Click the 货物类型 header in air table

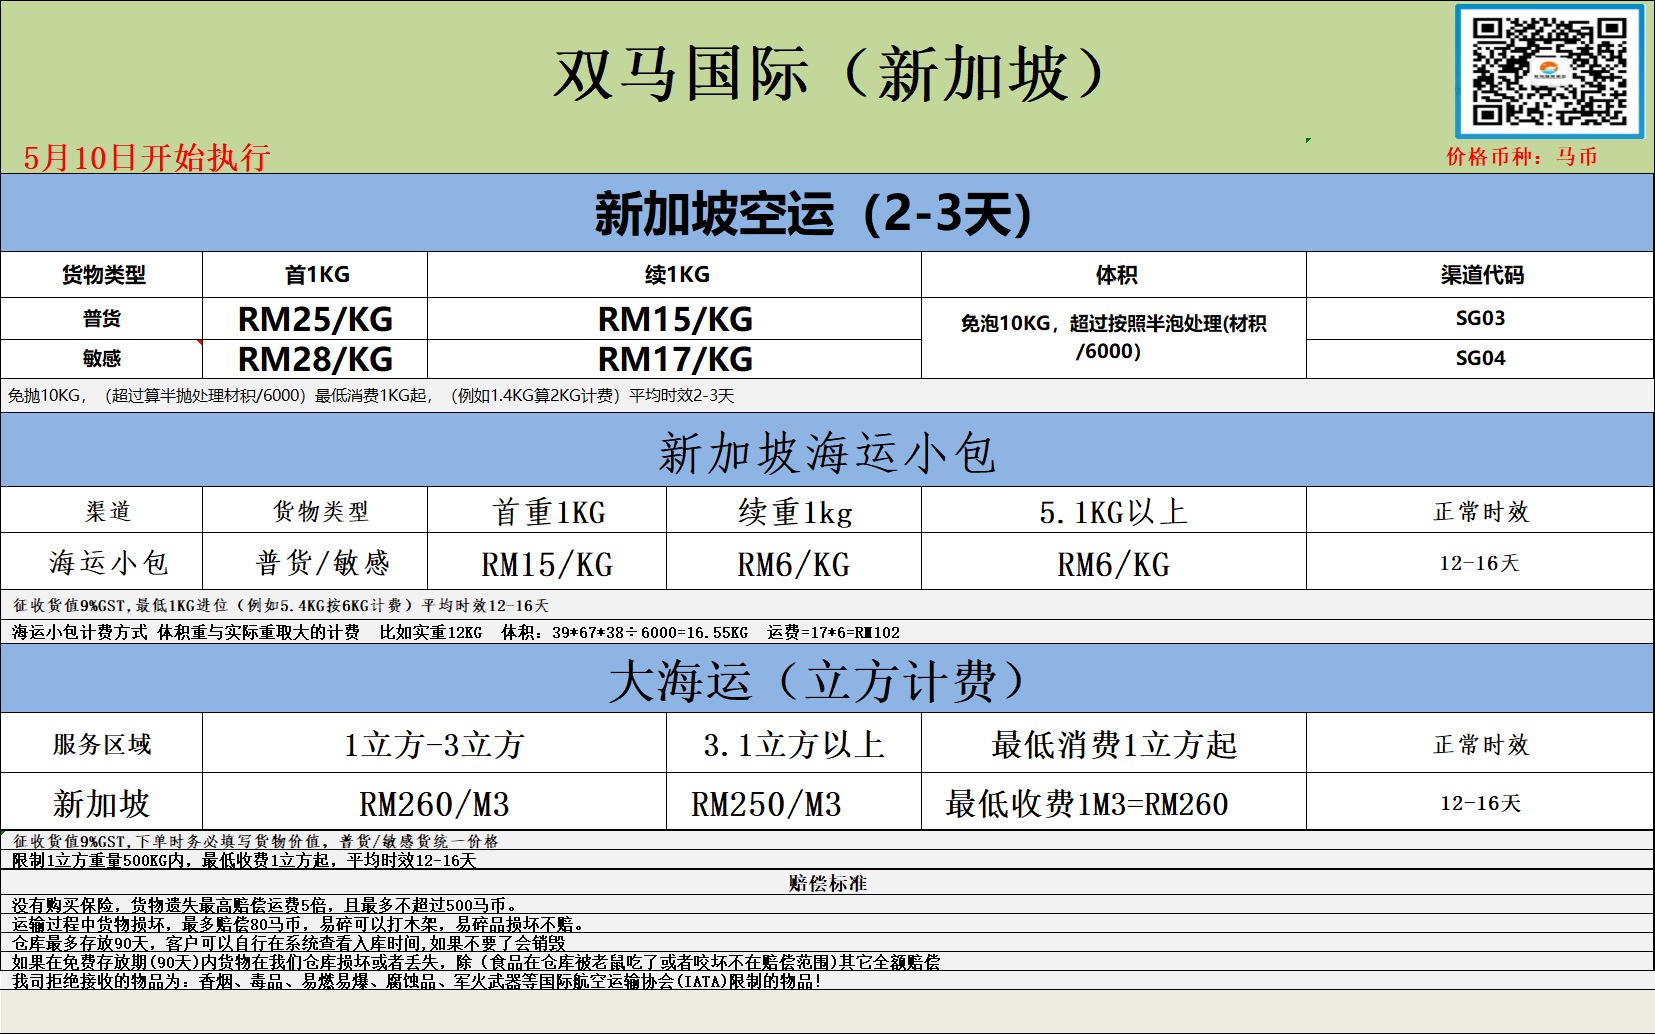coord(102,275)
